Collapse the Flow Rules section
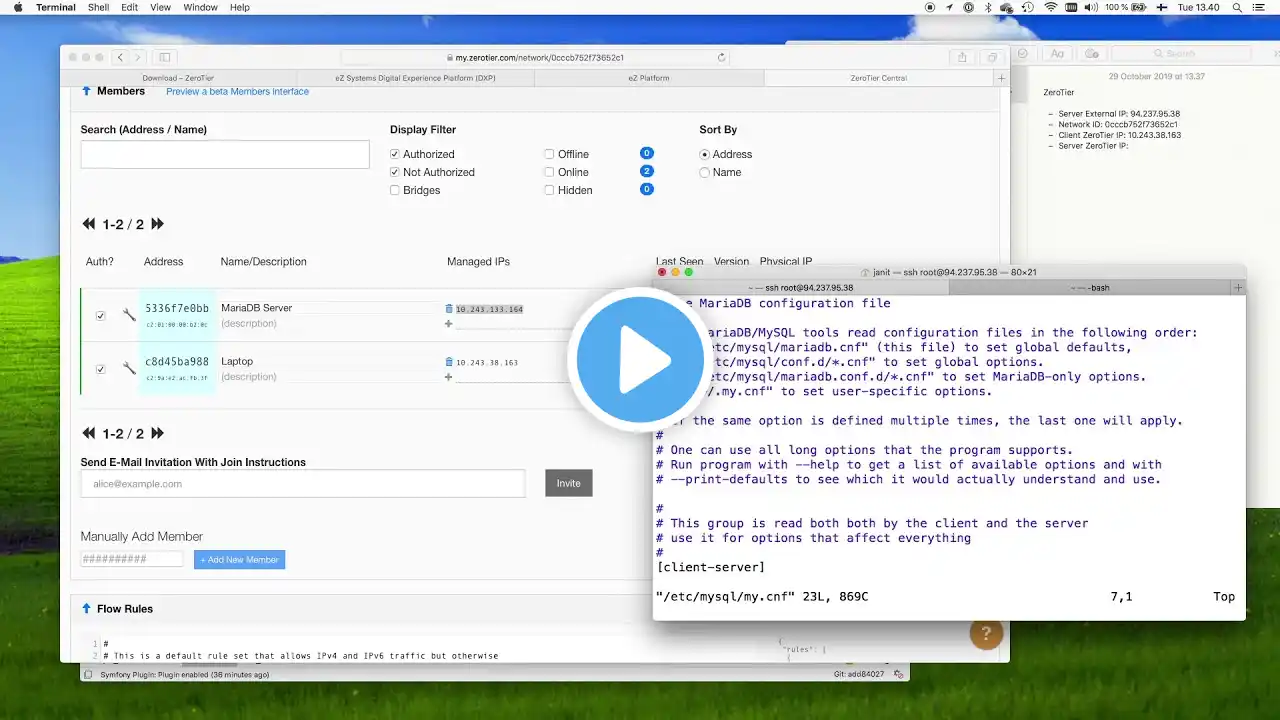 (x=86, y=609)
